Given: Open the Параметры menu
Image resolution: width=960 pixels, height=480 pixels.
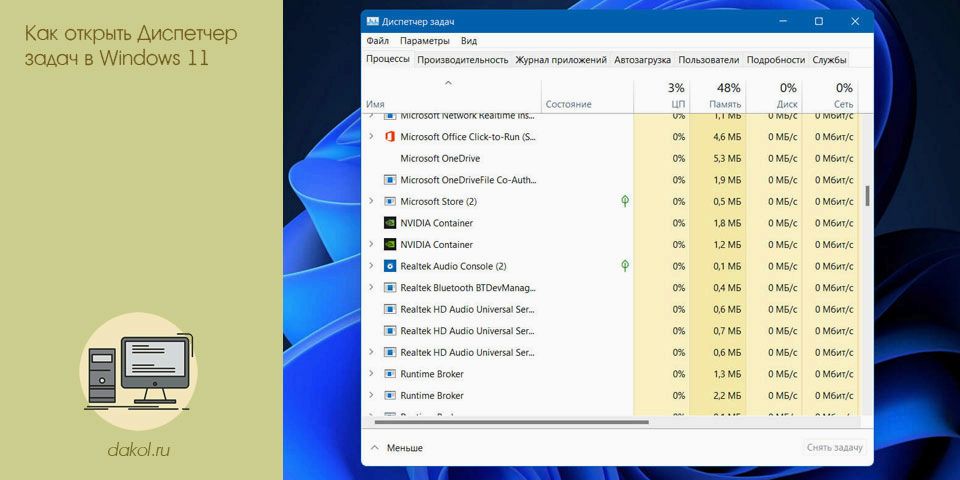Looking at the screenshot, I should pos(425,41).
